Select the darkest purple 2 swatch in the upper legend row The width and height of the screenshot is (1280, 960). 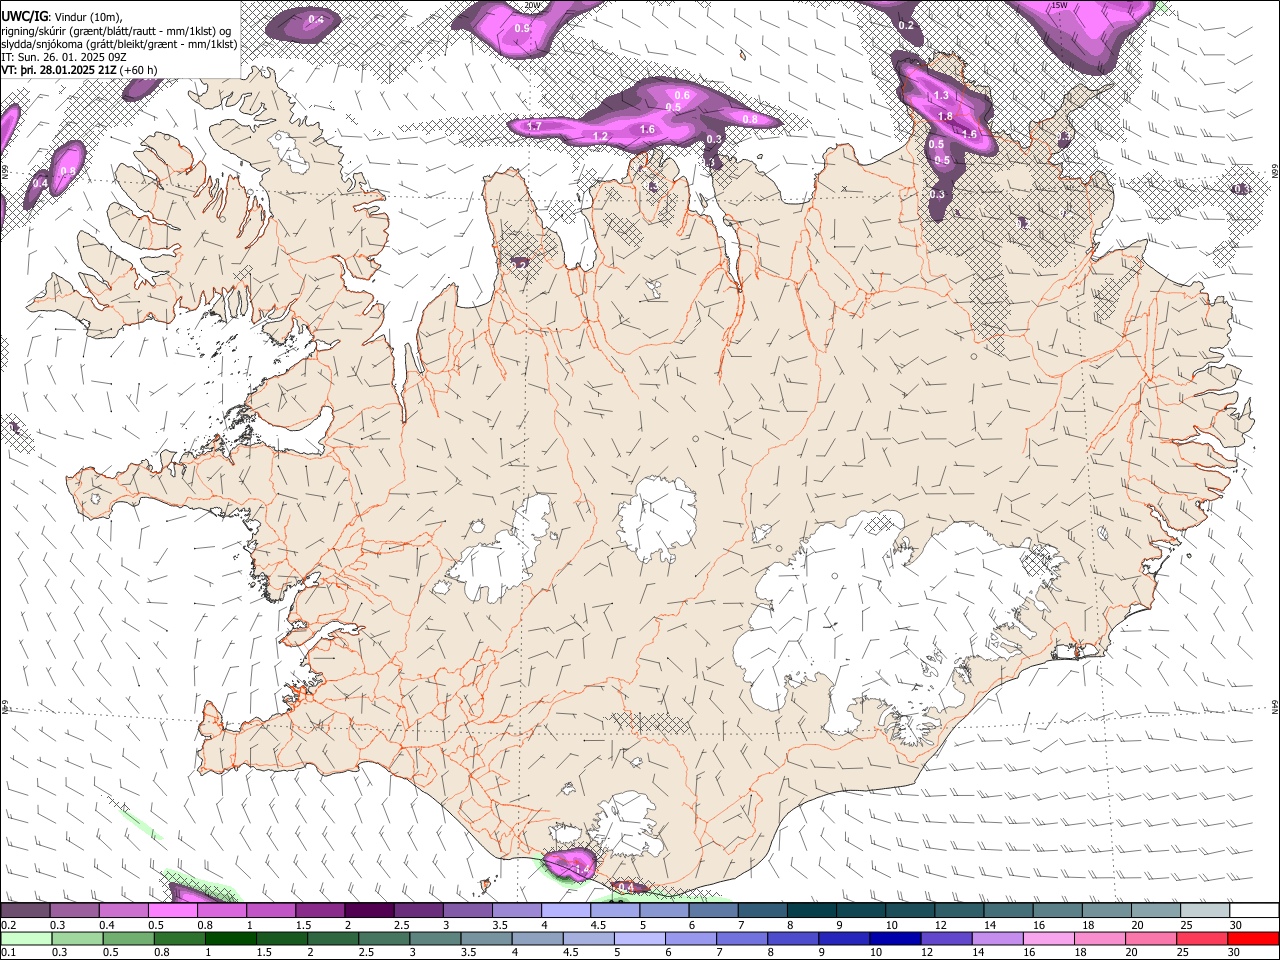coord(369,911)
